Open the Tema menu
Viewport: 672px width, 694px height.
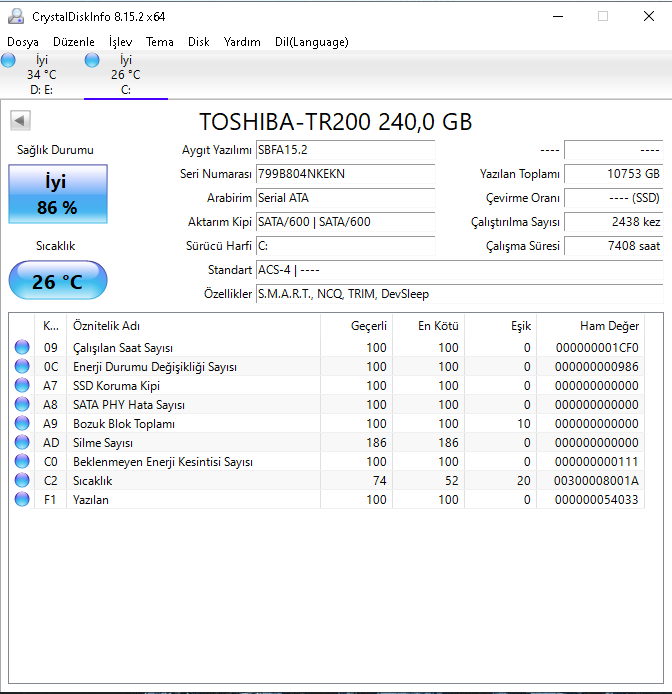(160, 42)
